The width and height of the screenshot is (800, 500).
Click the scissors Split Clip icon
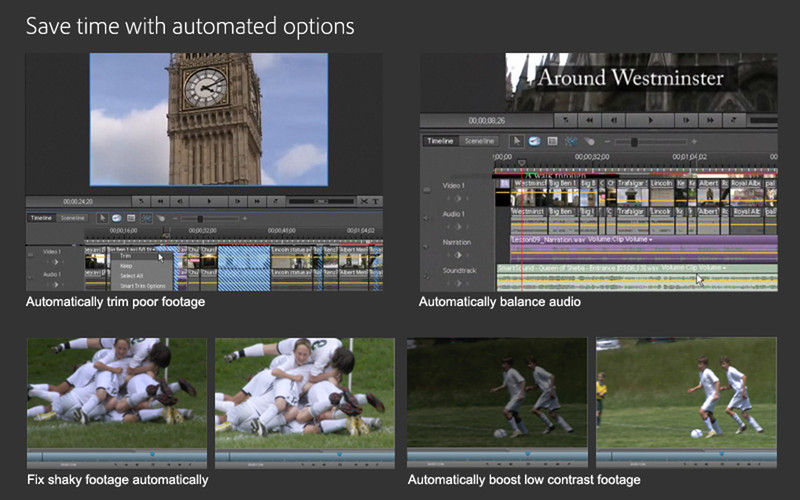(364, 202)
